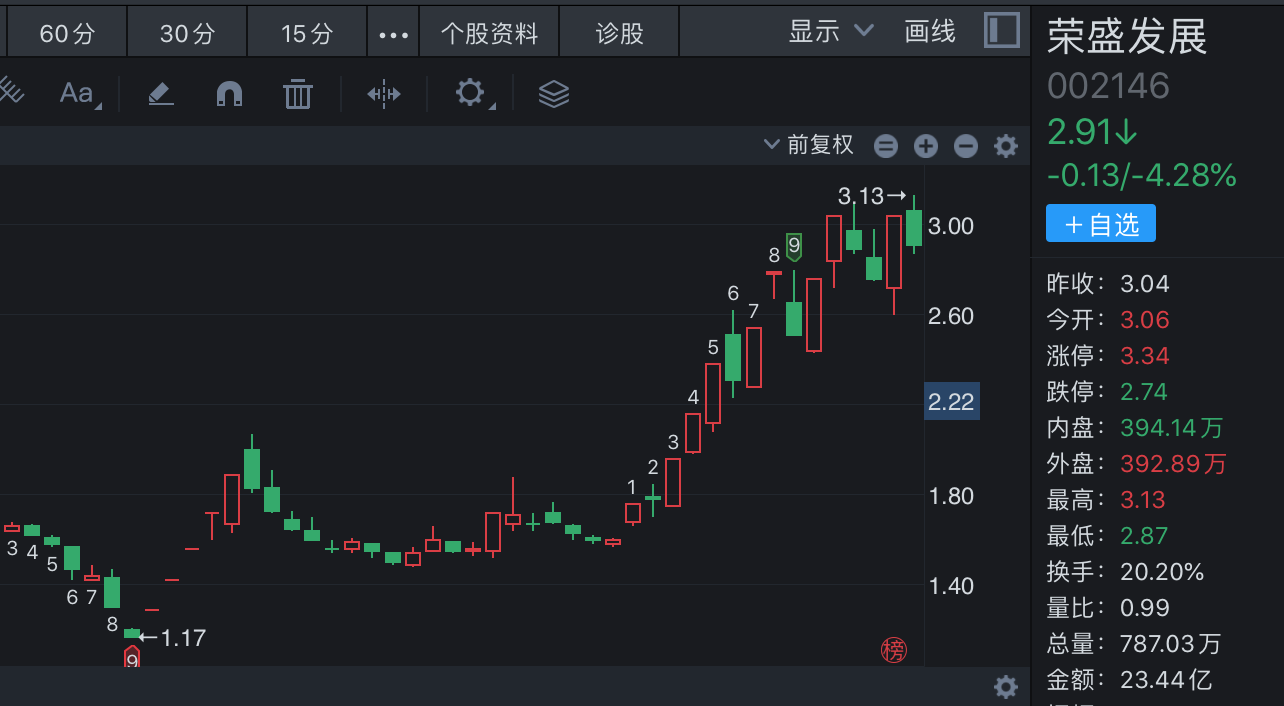Screen dimensions: 1284x706
Task: Click the 1.17 low price marker
Action: pos(172,637)
